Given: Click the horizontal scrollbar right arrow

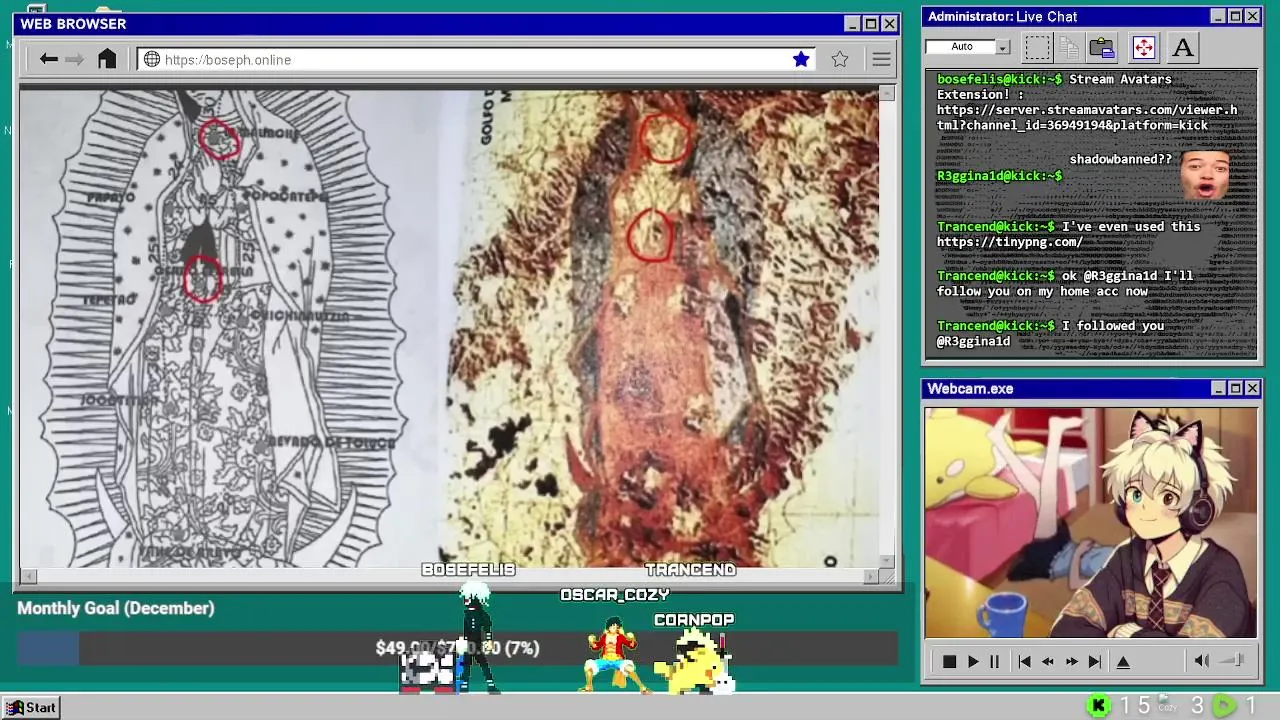Looking at the screenshot, I should (871, 576).
